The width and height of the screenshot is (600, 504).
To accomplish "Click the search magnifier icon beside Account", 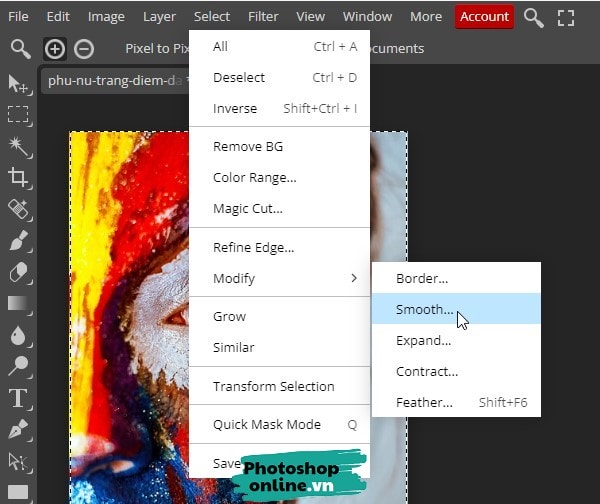I will pyautogui.click(x=534, y=17).
